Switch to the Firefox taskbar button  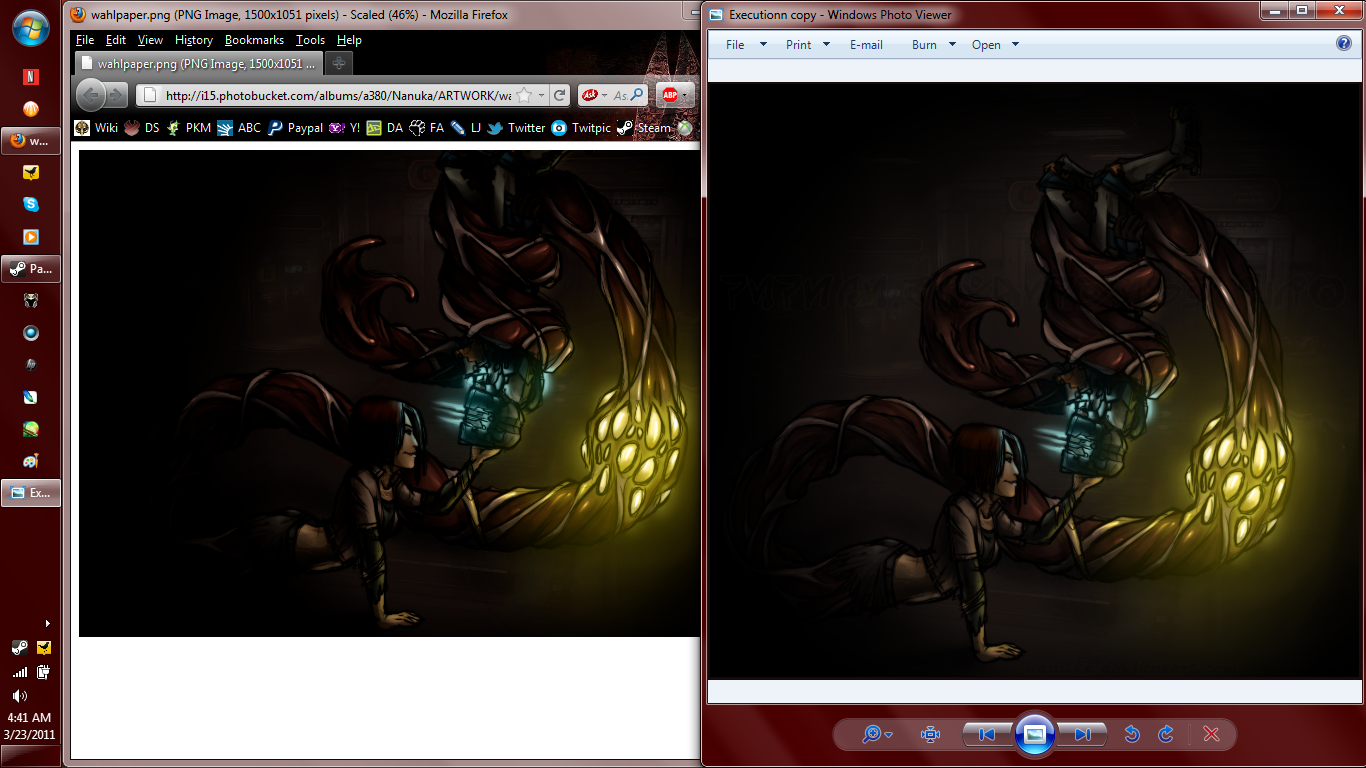pyautogui.click(x=31, y=140)
